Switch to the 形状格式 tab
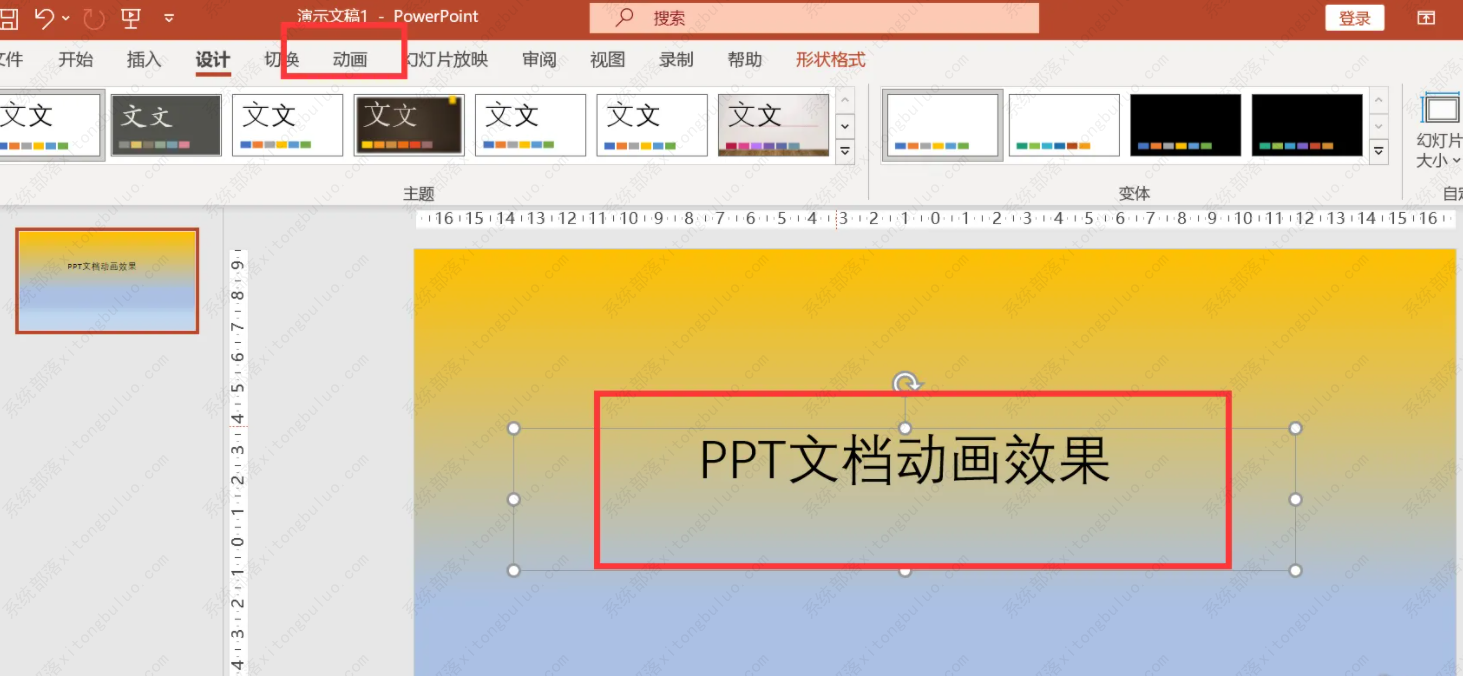The height and width of the screenshot is (676, 1463). pyautogui.click(x=829, y=59)
